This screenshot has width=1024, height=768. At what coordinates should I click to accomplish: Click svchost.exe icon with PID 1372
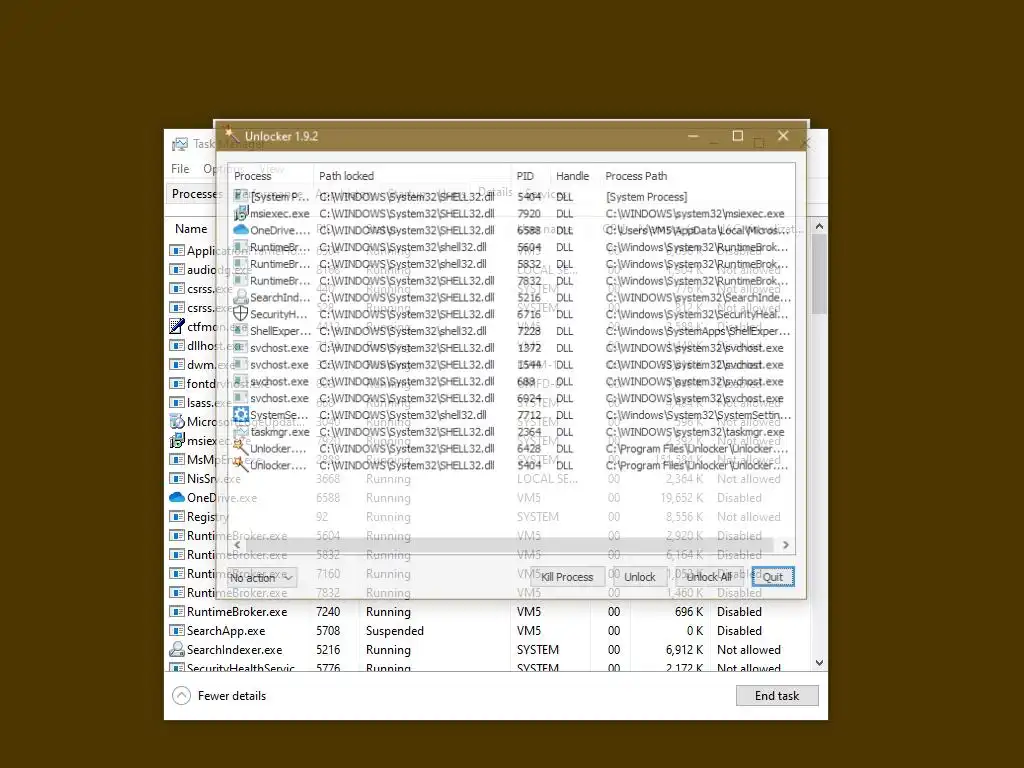click(240, 347)
